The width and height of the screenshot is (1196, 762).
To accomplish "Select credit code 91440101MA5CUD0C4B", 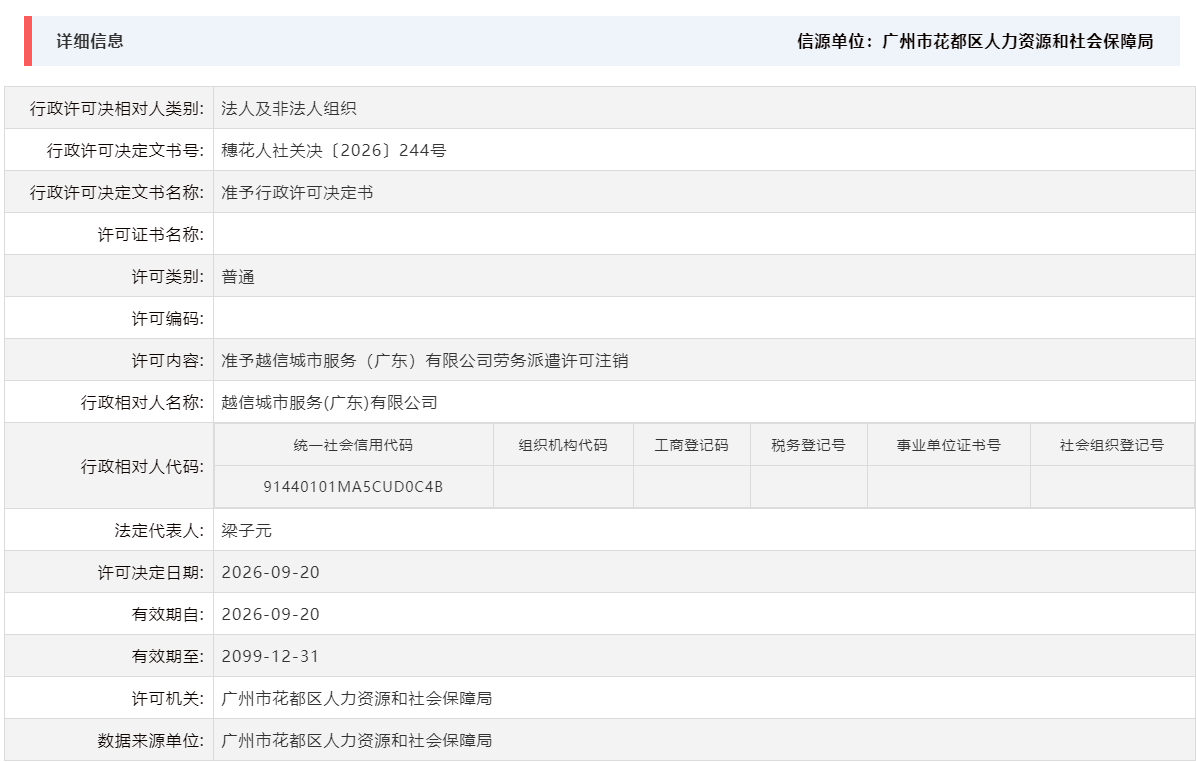I will click(x=353, y=487).
